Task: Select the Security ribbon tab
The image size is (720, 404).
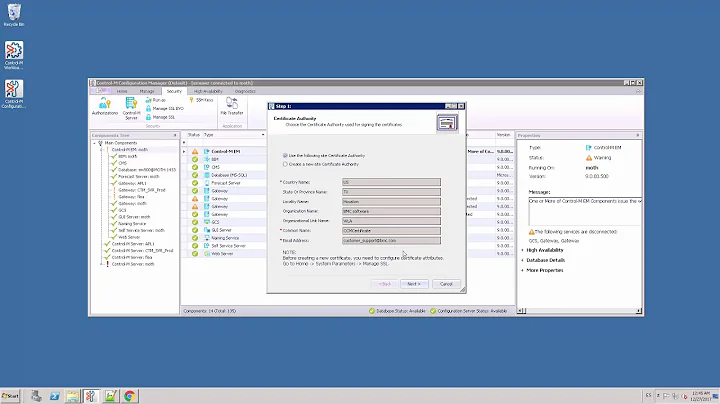Action: pyautogui.click(x=174, y=91)
